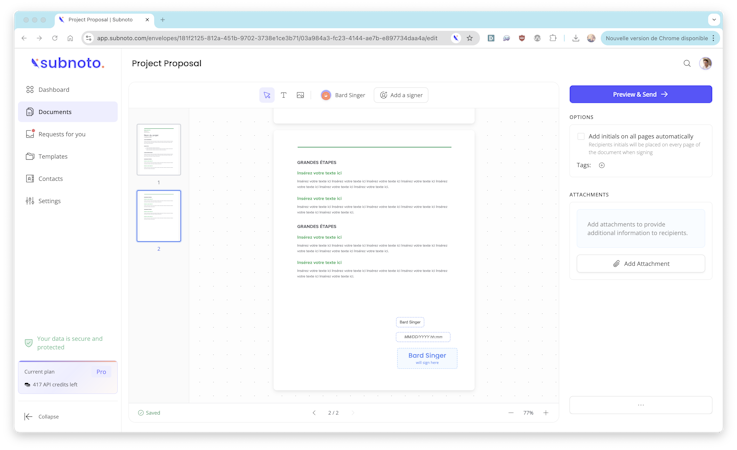Image resolution: width=737 pixels, height=450 pixels.
Task: Zoom in with the plus icon
Action: 546,413
